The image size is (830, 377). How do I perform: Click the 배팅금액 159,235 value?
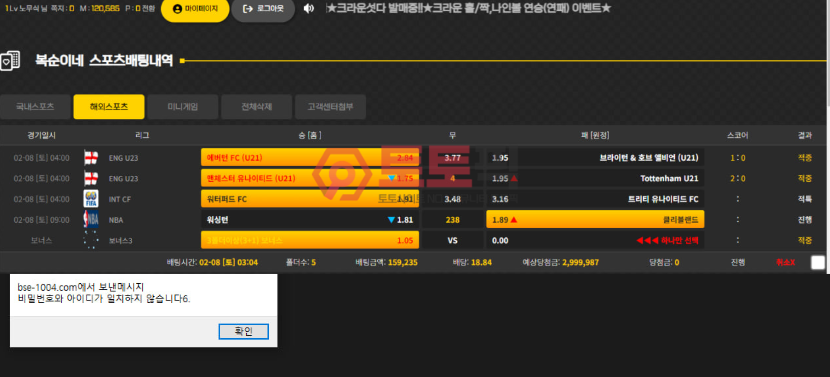click(403, 262)
